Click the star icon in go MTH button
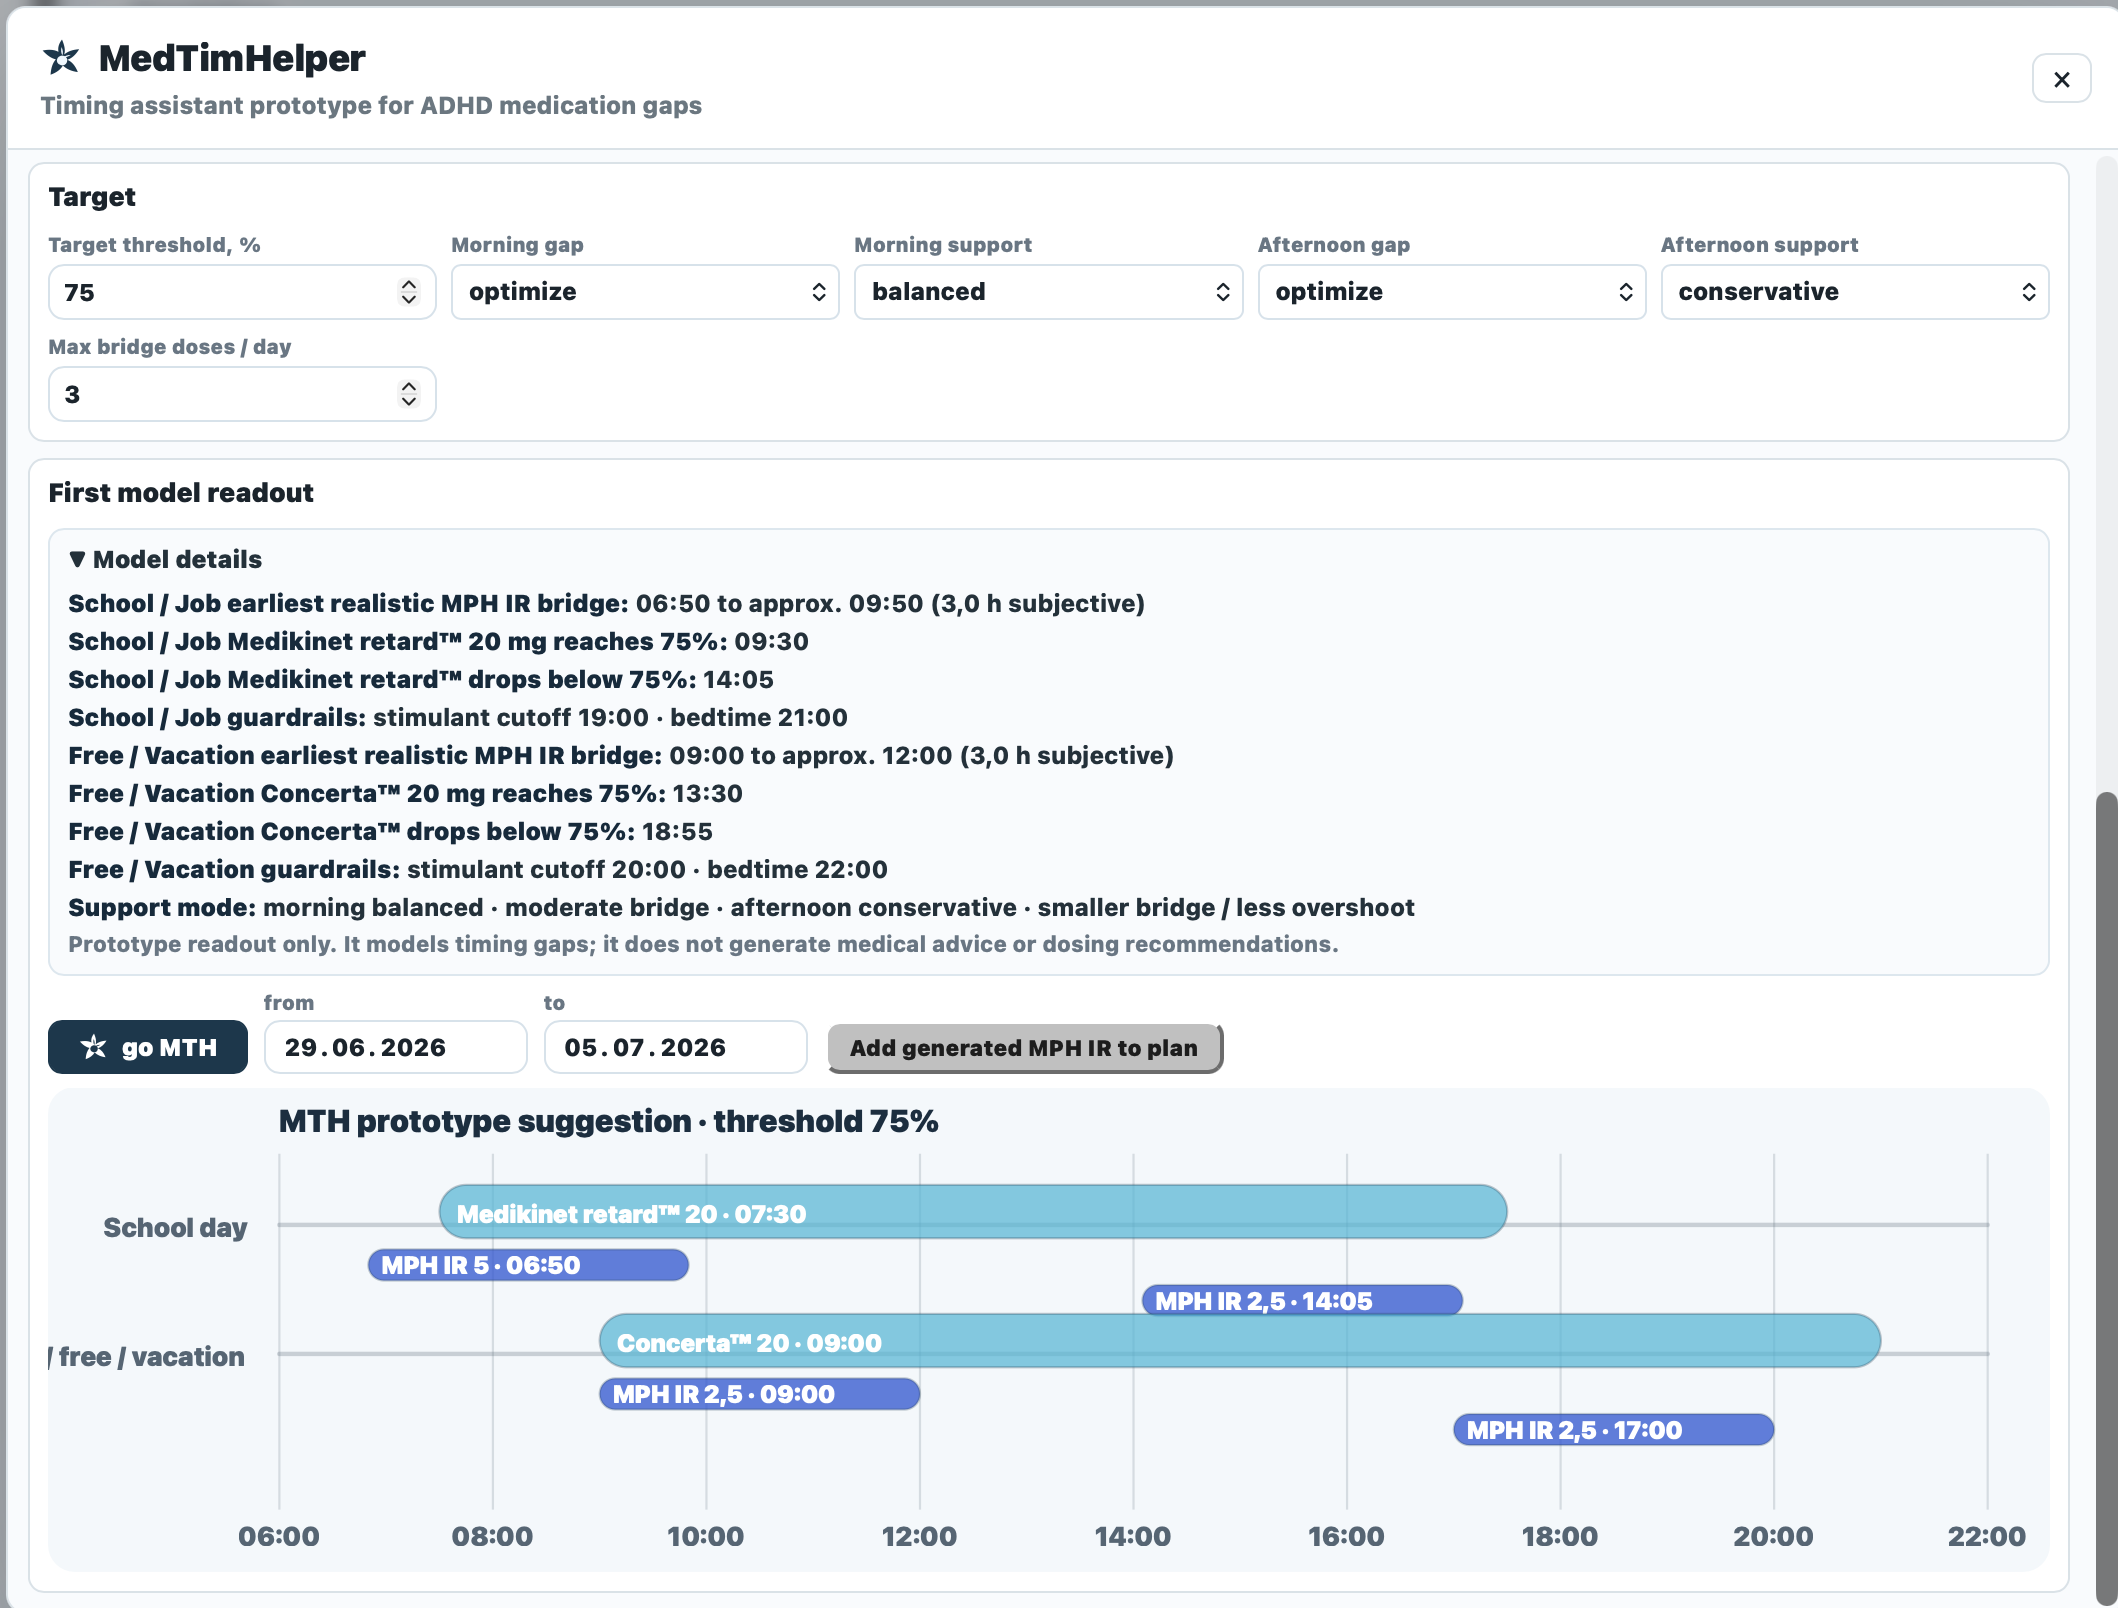This screenshot has width=2118, height=1608. (x=94, y=1047)
